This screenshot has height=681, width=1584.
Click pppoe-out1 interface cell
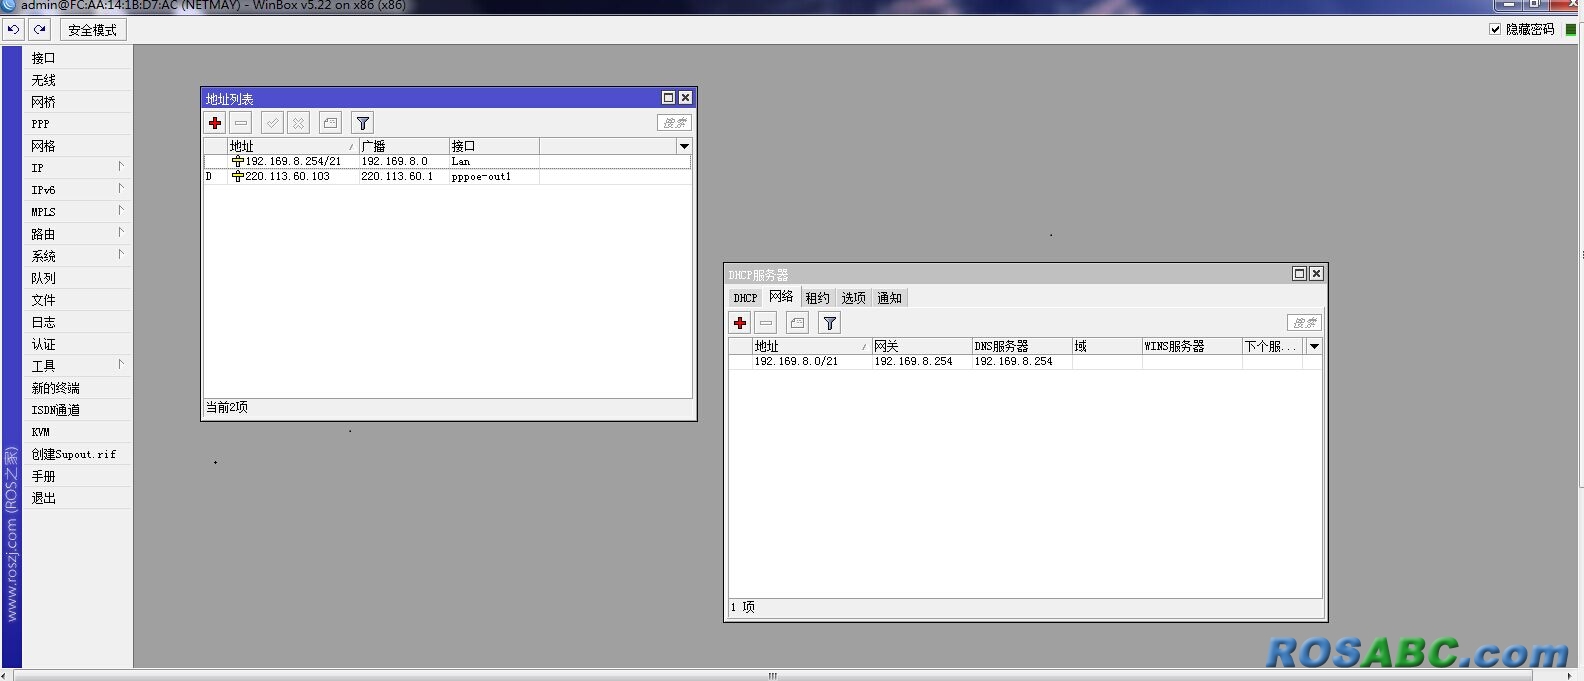[x=481, y=176]
